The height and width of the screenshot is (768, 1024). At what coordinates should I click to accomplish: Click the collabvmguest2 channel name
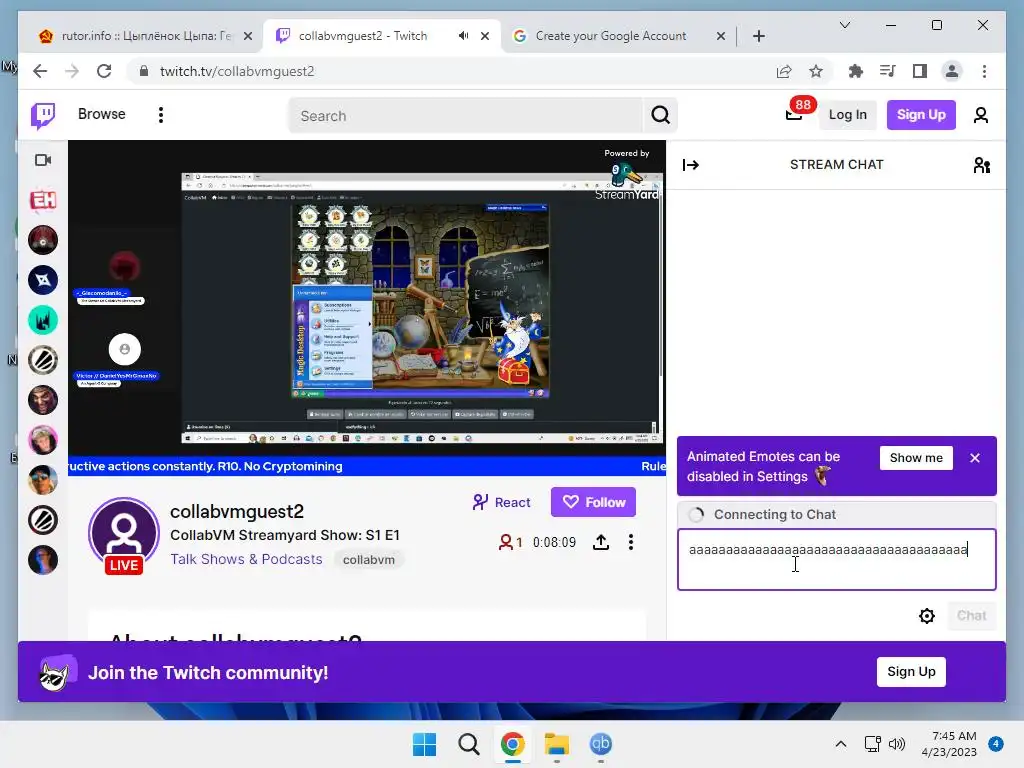coord(237,511)
